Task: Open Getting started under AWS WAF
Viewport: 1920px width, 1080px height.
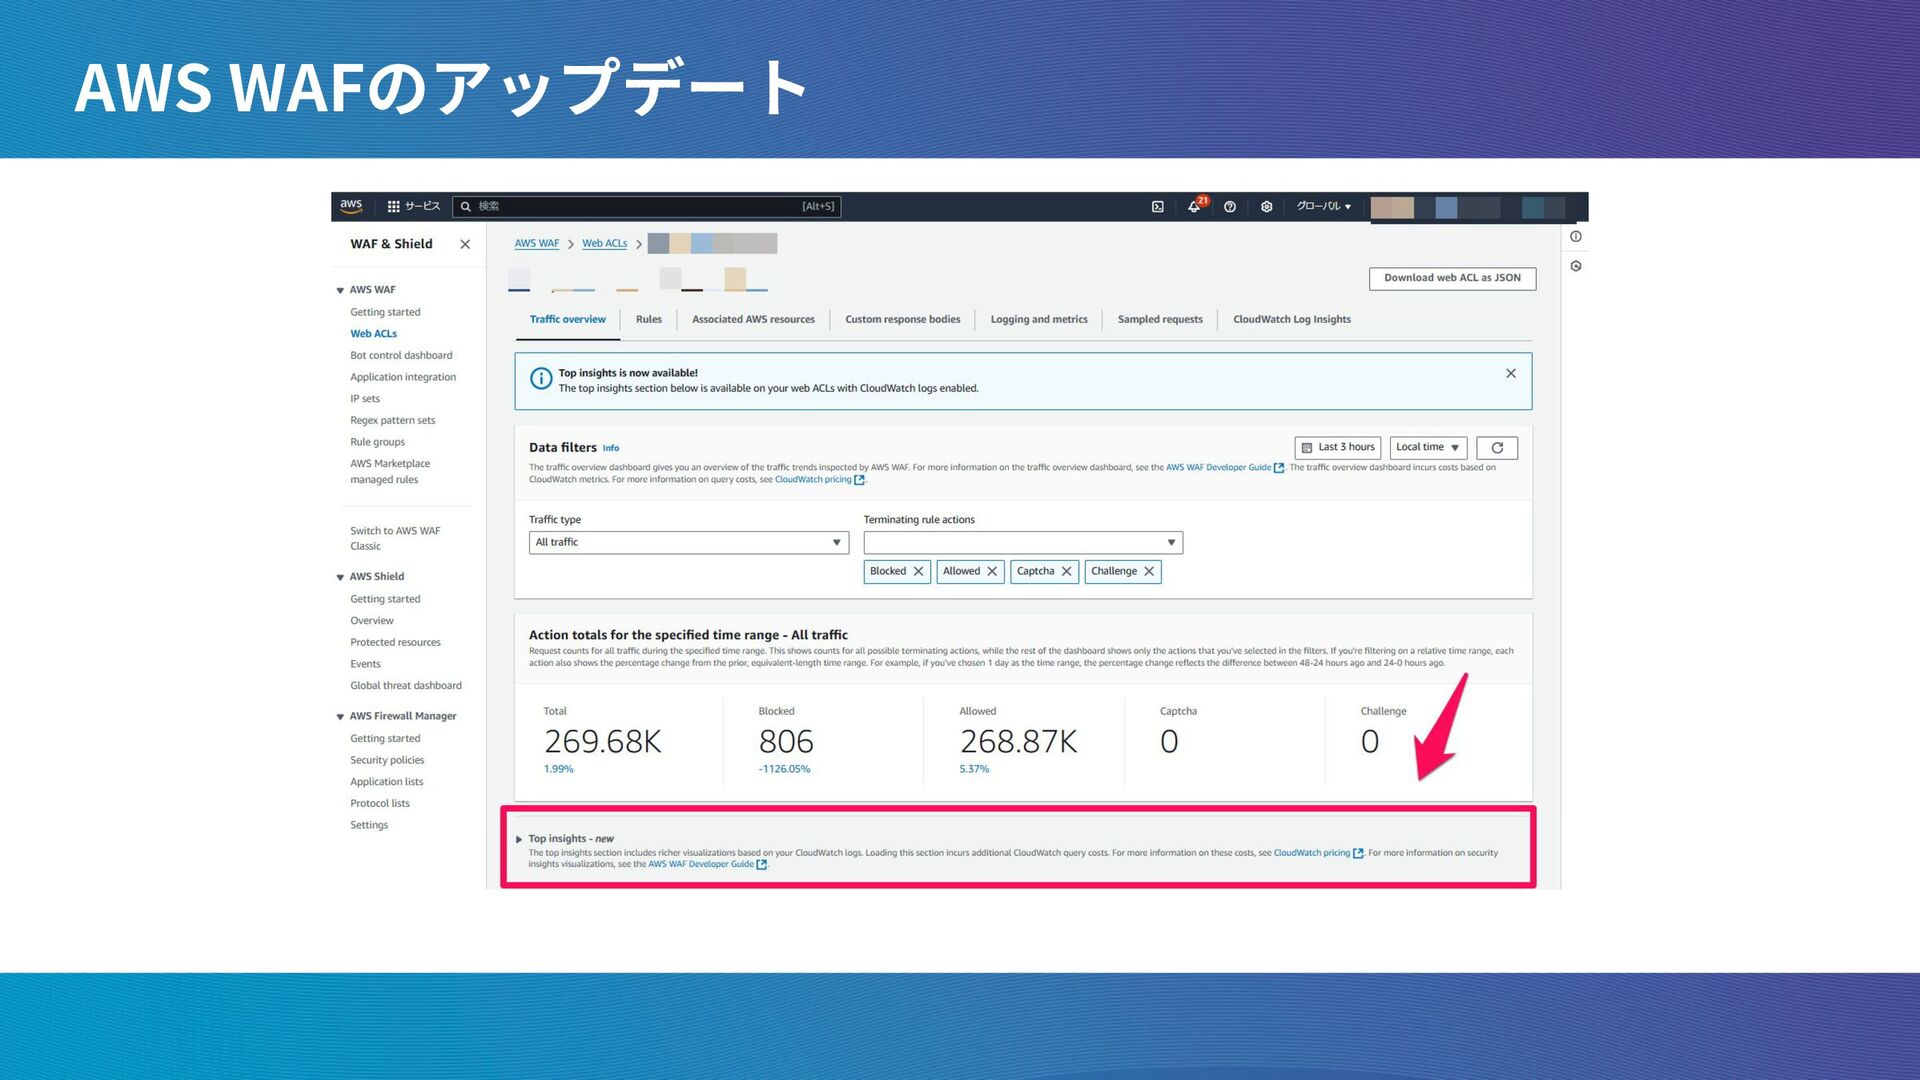Action: [385, 312]
